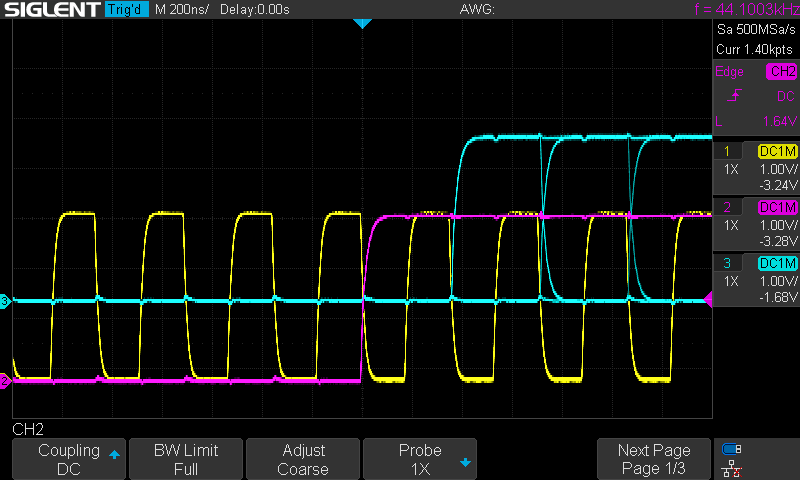Click the CH2 menu title label

28,429
